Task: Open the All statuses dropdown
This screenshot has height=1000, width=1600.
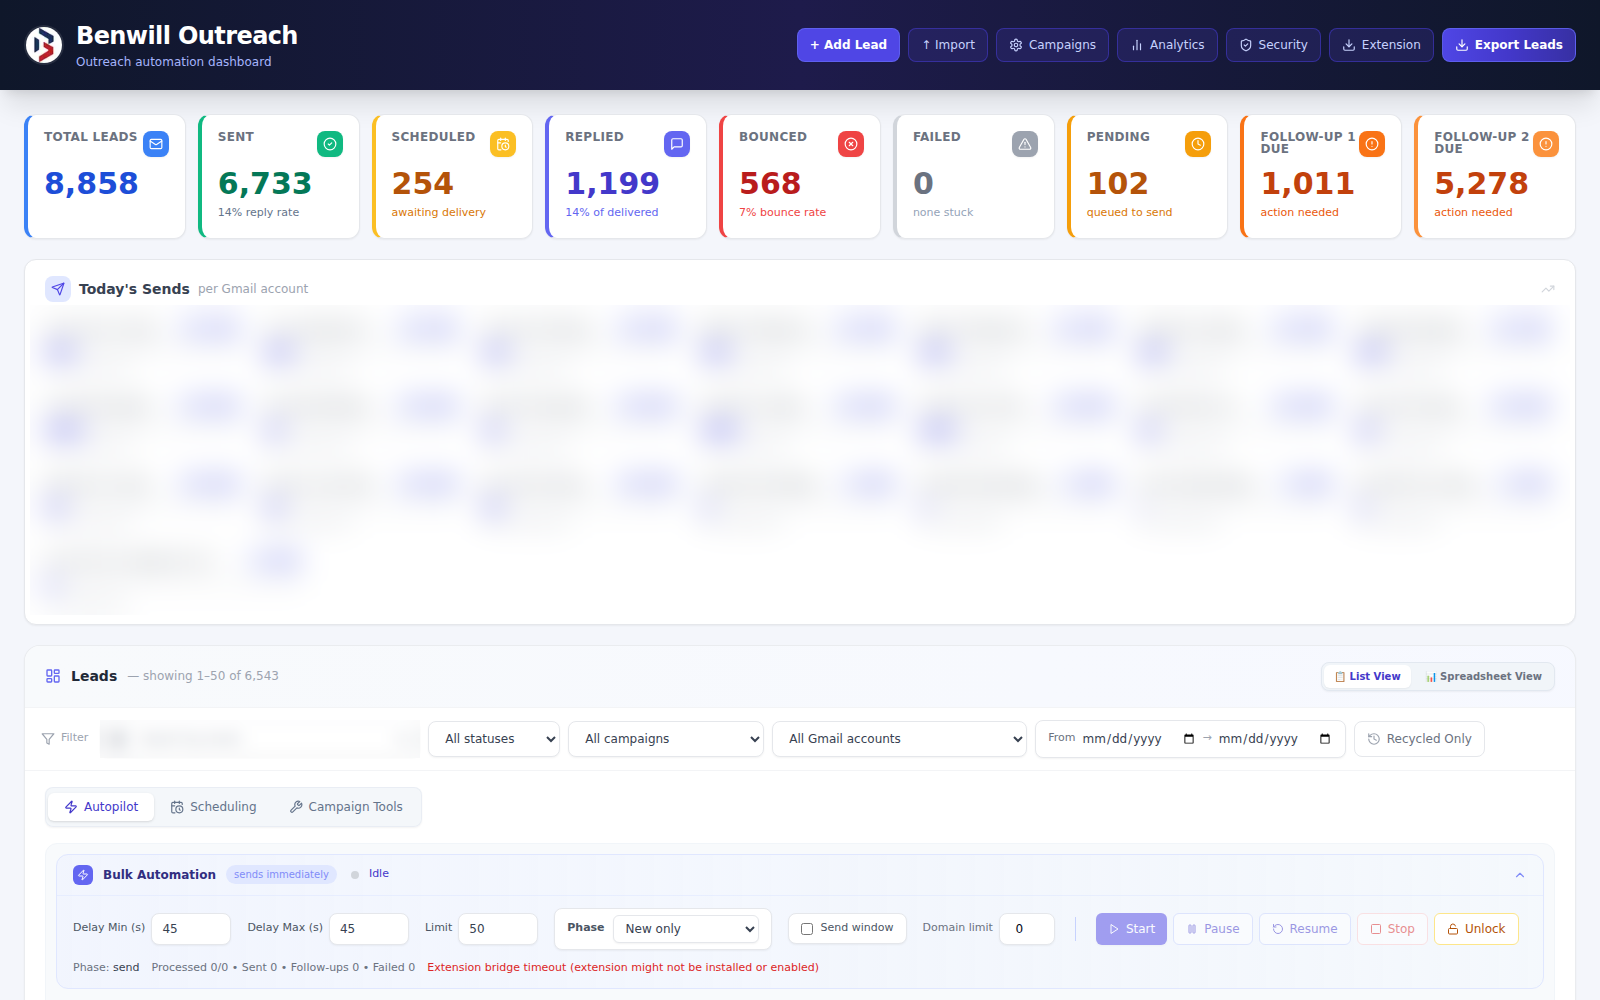Action: [494, 739]
